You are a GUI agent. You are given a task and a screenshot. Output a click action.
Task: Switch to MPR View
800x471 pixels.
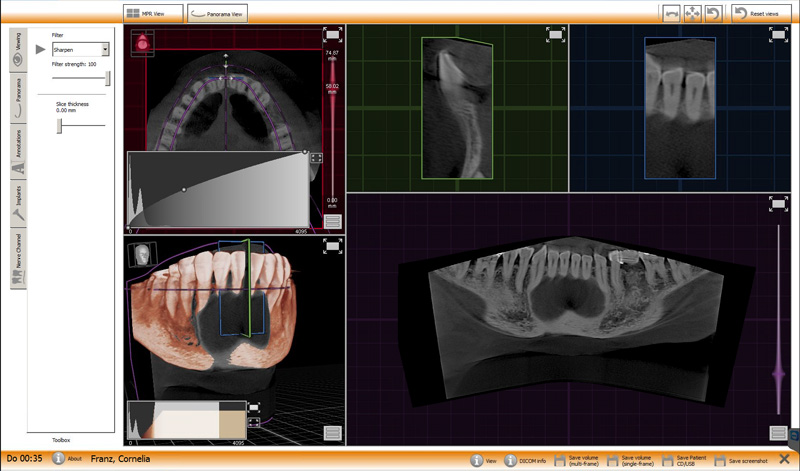click(154, 13)
